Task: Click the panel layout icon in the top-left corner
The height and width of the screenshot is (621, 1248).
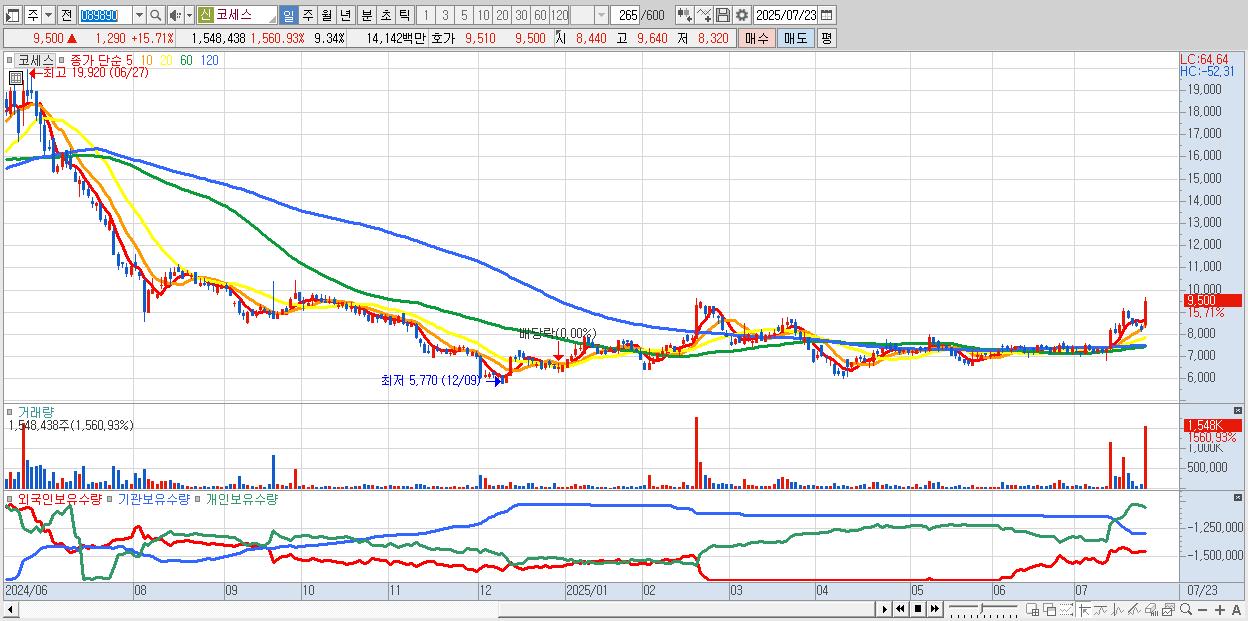Action: 13,15
